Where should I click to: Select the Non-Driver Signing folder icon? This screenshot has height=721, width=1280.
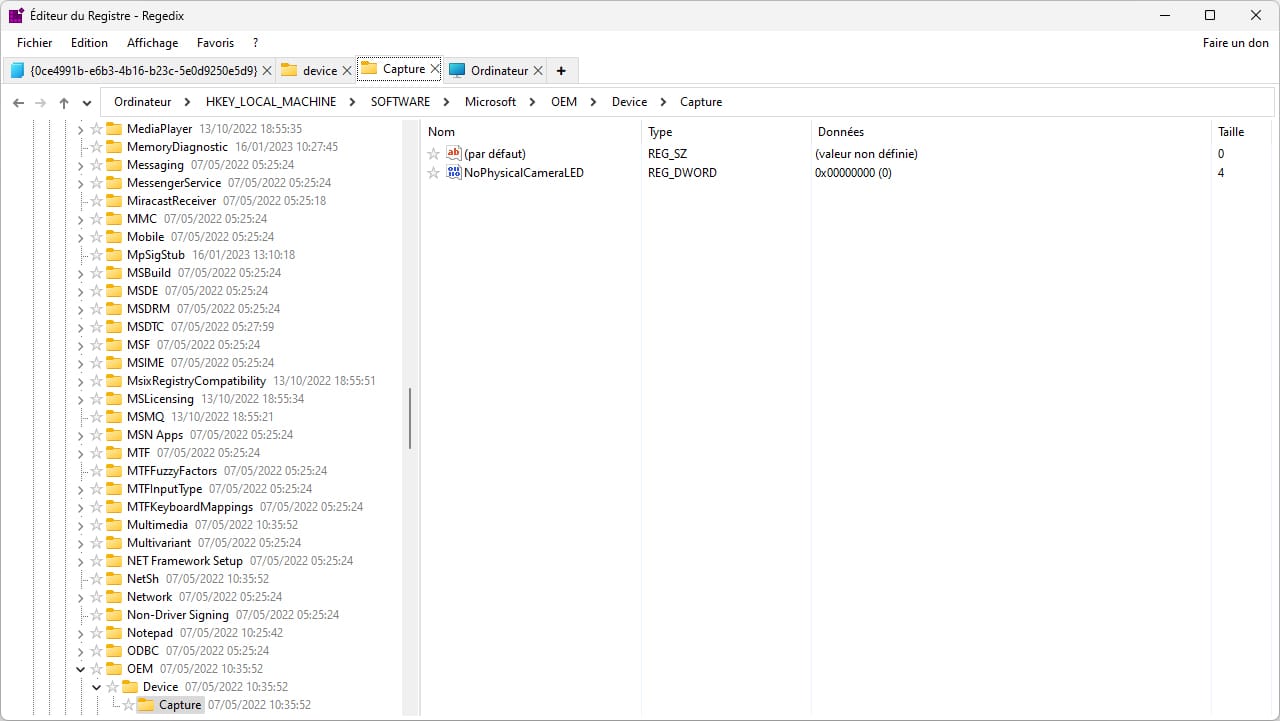pyautogui.click(x=114, y=615)
